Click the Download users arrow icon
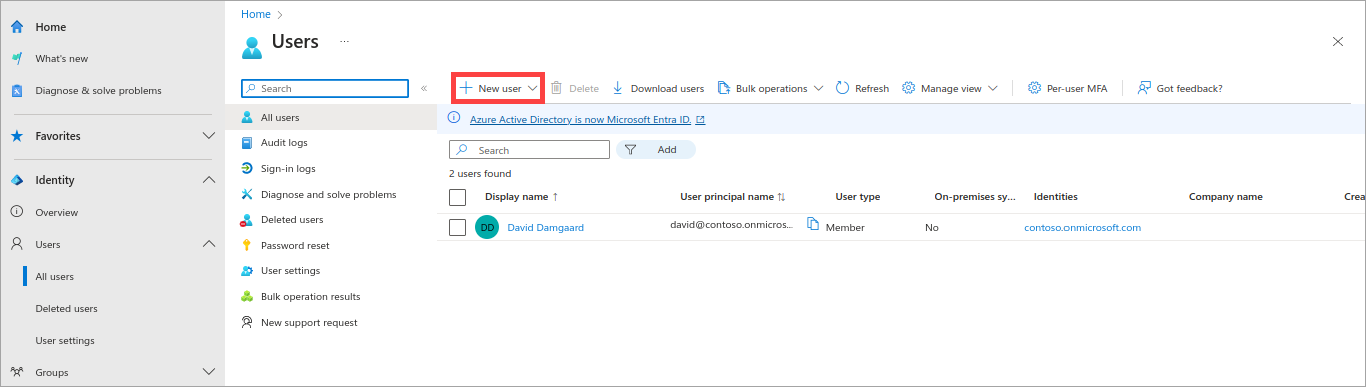The height and width of the screenshot is (387, 1366). (618, 88)
